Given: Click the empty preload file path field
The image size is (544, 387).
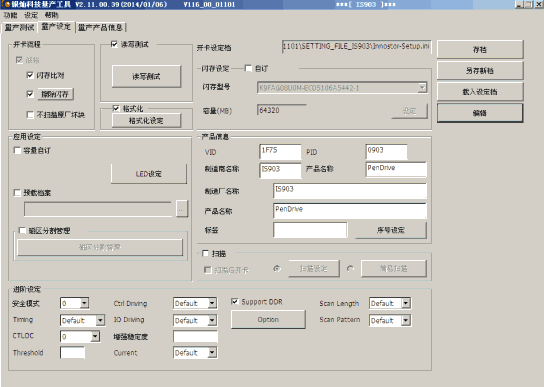Looking at the screenshot, I should coord(98,209).
